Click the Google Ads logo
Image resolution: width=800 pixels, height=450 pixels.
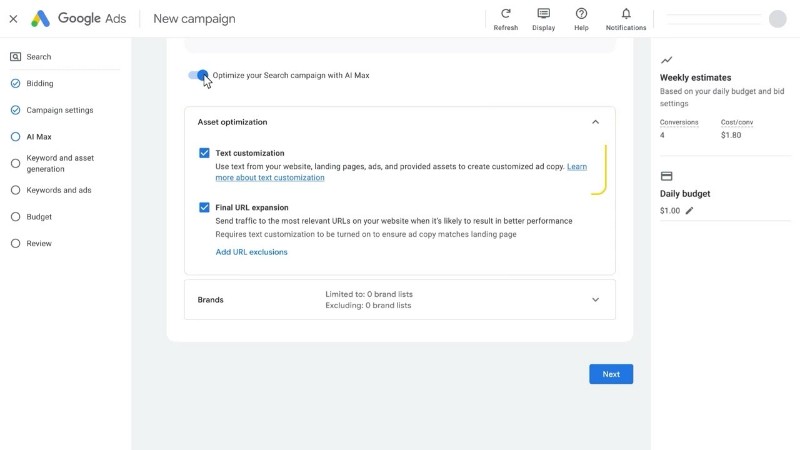click(40, 19)
